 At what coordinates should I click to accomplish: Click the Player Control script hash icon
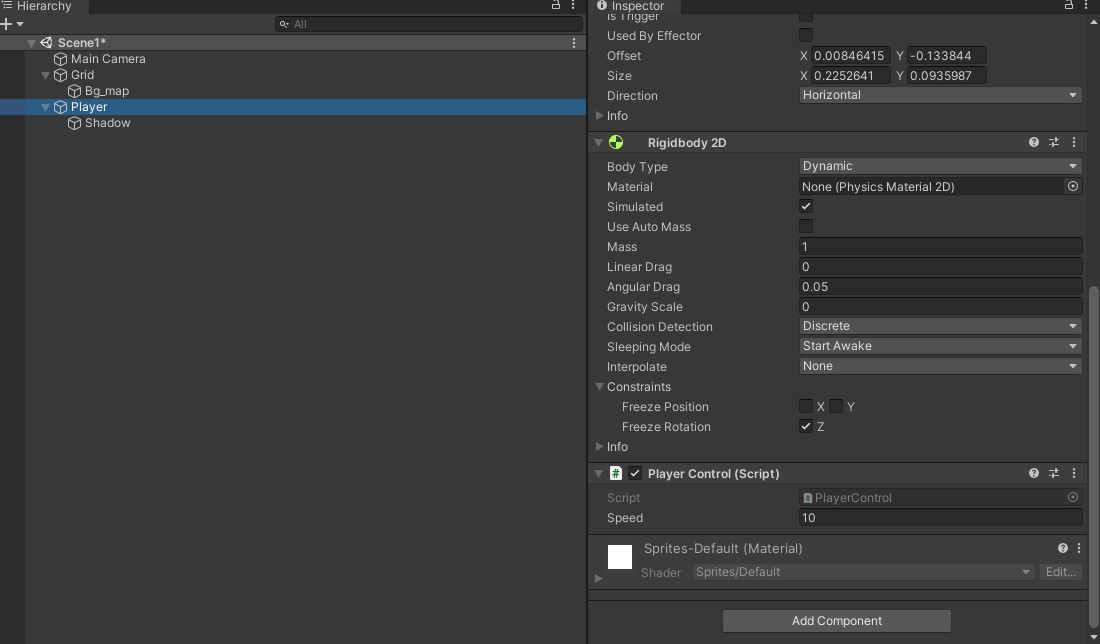tap(615, 474)
